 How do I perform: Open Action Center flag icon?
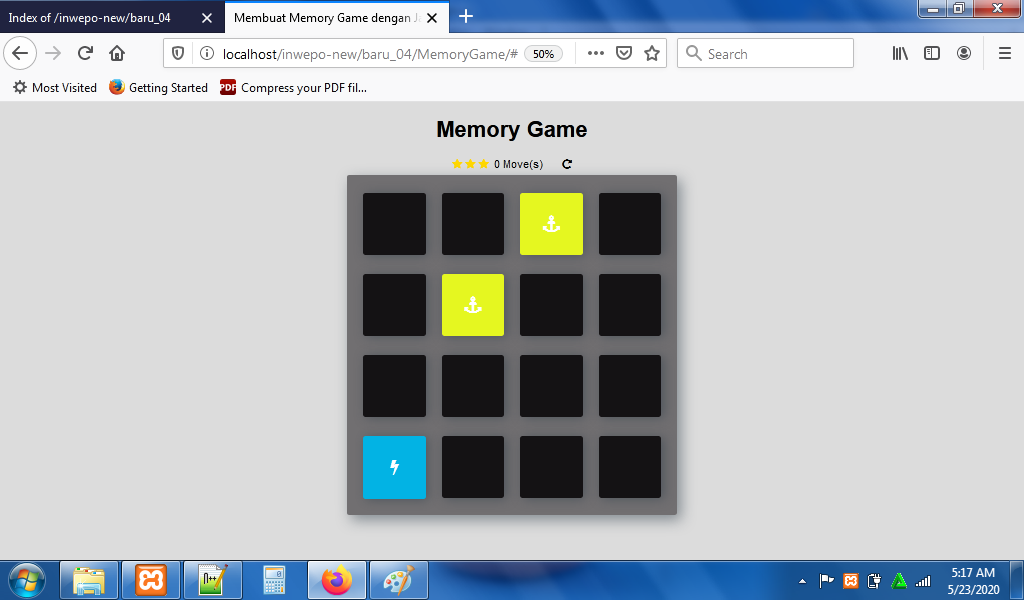[826, 580]
